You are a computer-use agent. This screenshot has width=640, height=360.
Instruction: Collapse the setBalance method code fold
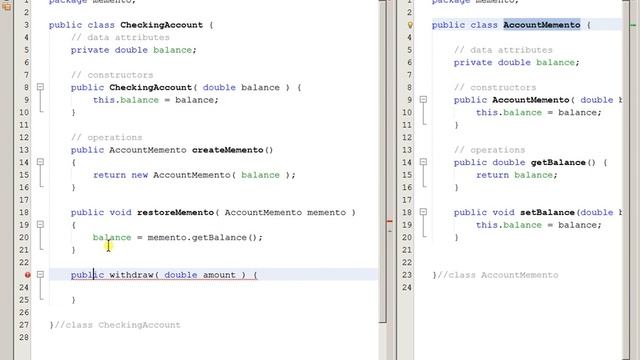(x=423, y=212)
